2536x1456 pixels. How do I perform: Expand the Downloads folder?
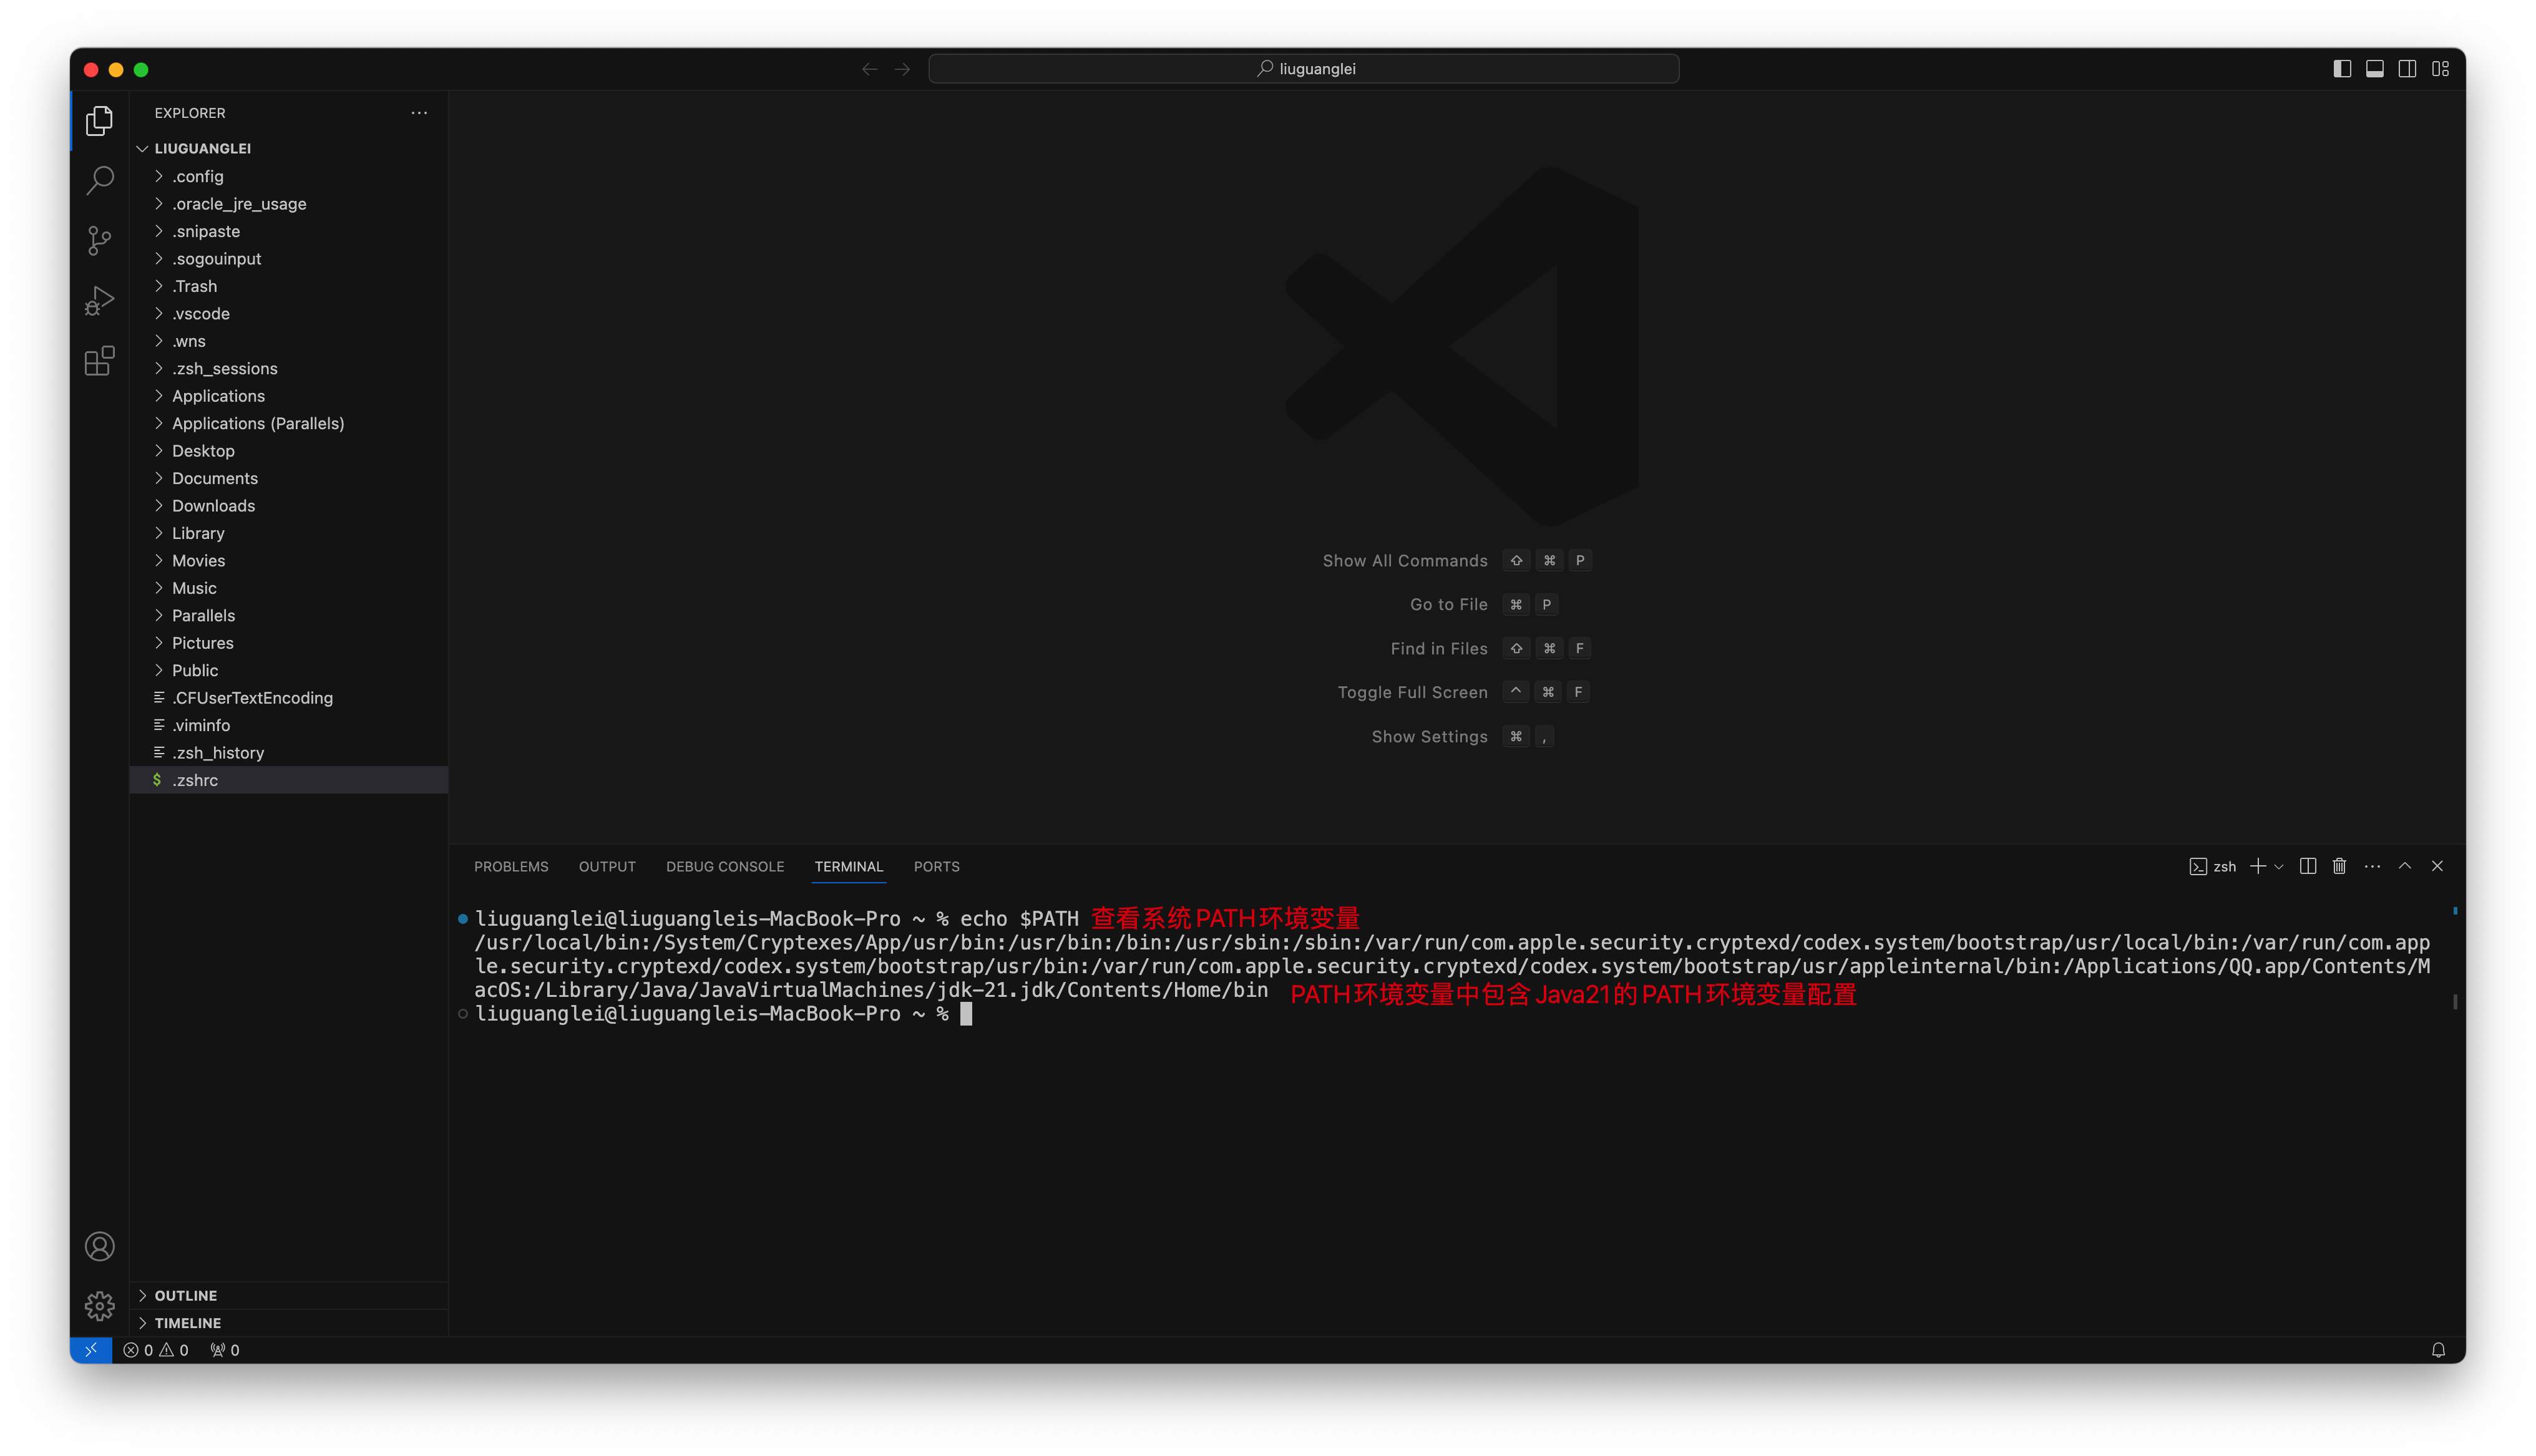click(x=289, y=506)
